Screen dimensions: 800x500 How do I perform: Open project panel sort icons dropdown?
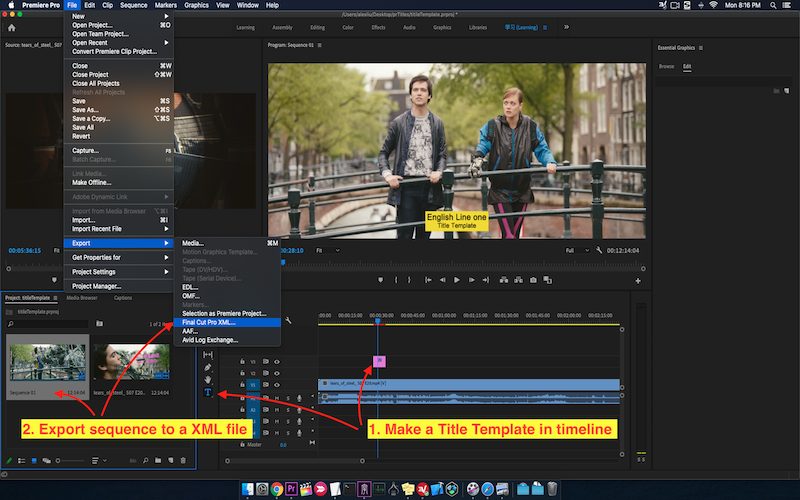99,461
